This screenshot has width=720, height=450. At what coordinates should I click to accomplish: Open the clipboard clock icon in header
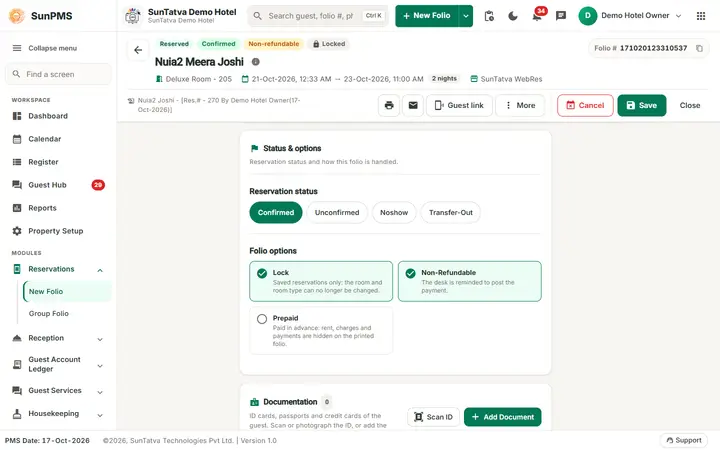point(489,16)
